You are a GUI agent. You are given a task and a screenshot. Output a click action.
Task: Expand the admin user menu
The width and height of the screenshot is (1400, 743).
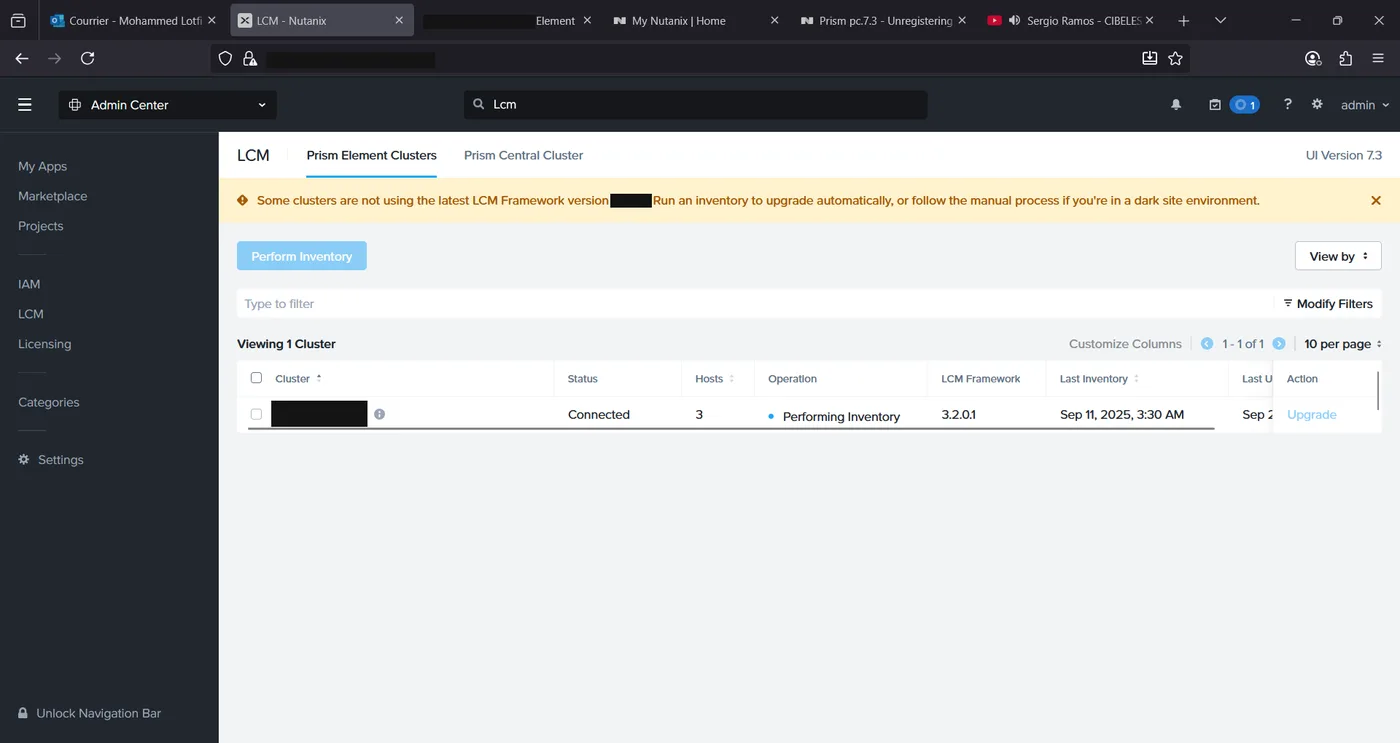point(1365,105)
